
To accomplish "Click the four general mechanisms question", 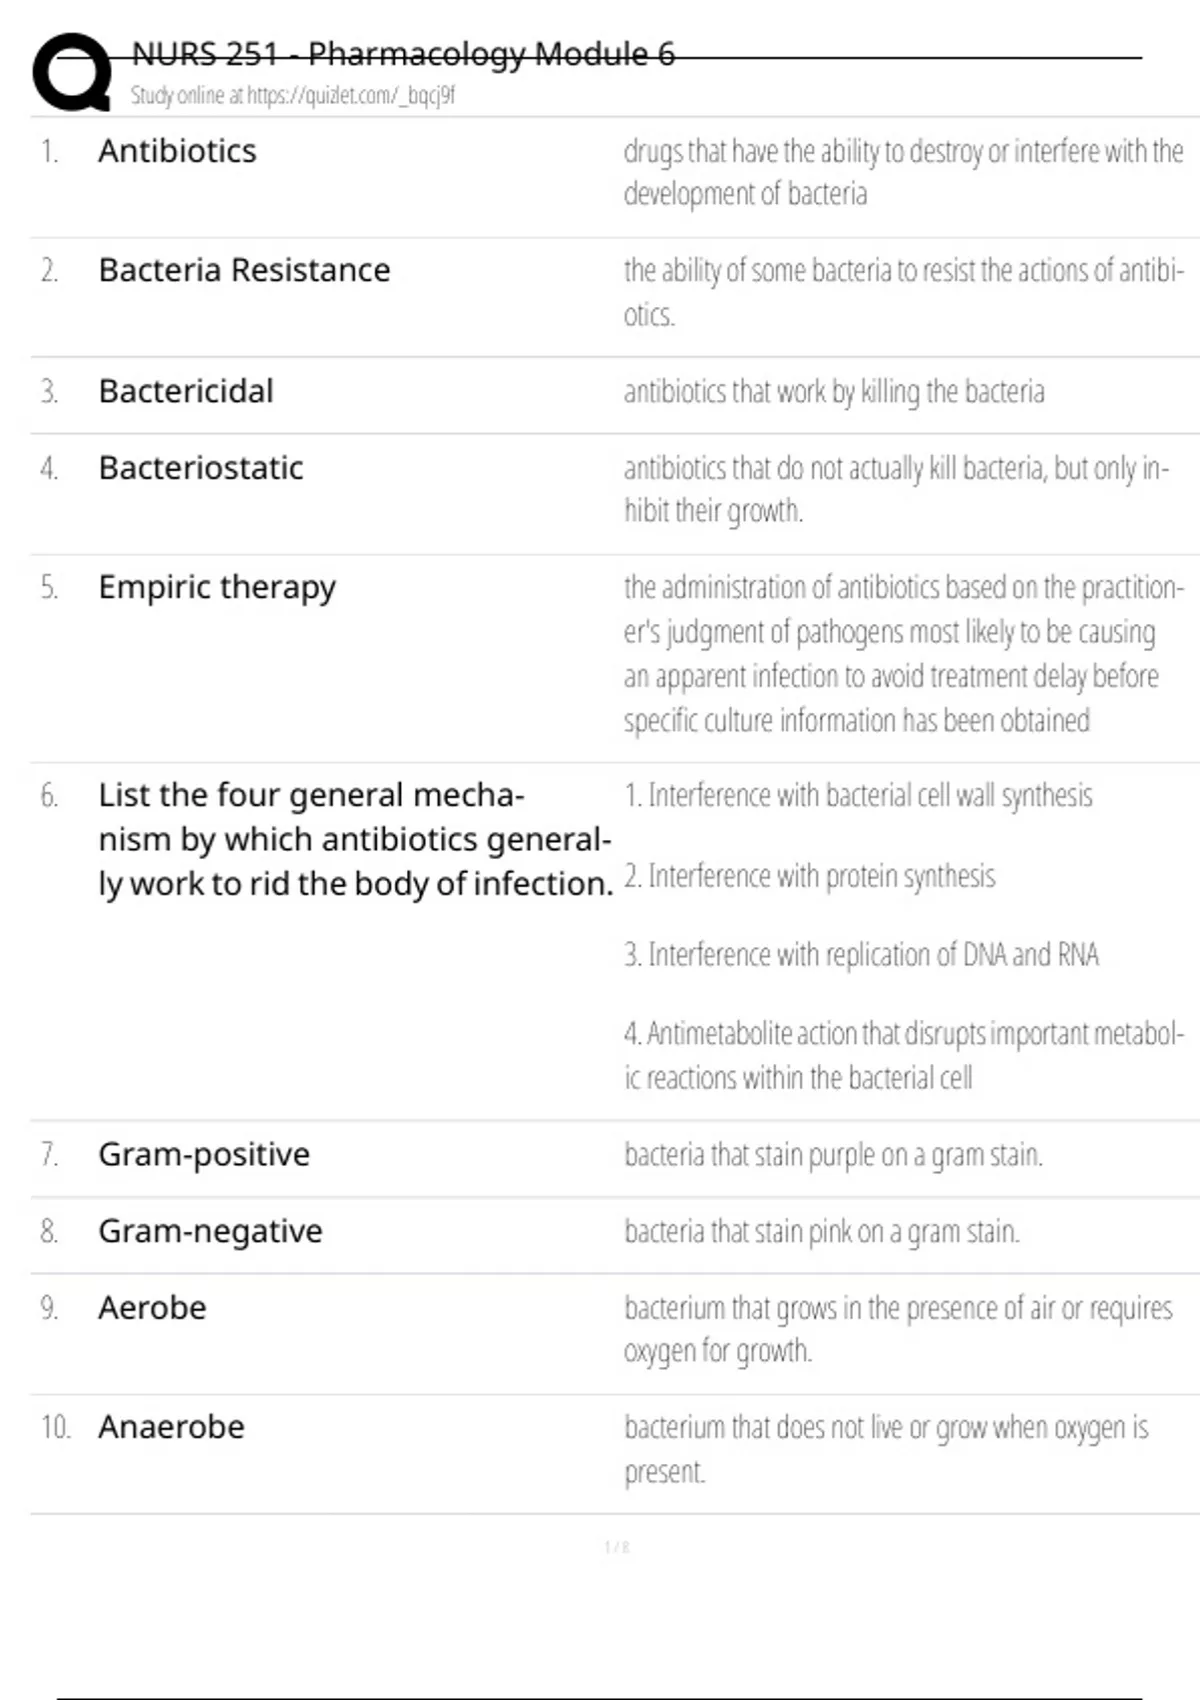I will 355,840.
